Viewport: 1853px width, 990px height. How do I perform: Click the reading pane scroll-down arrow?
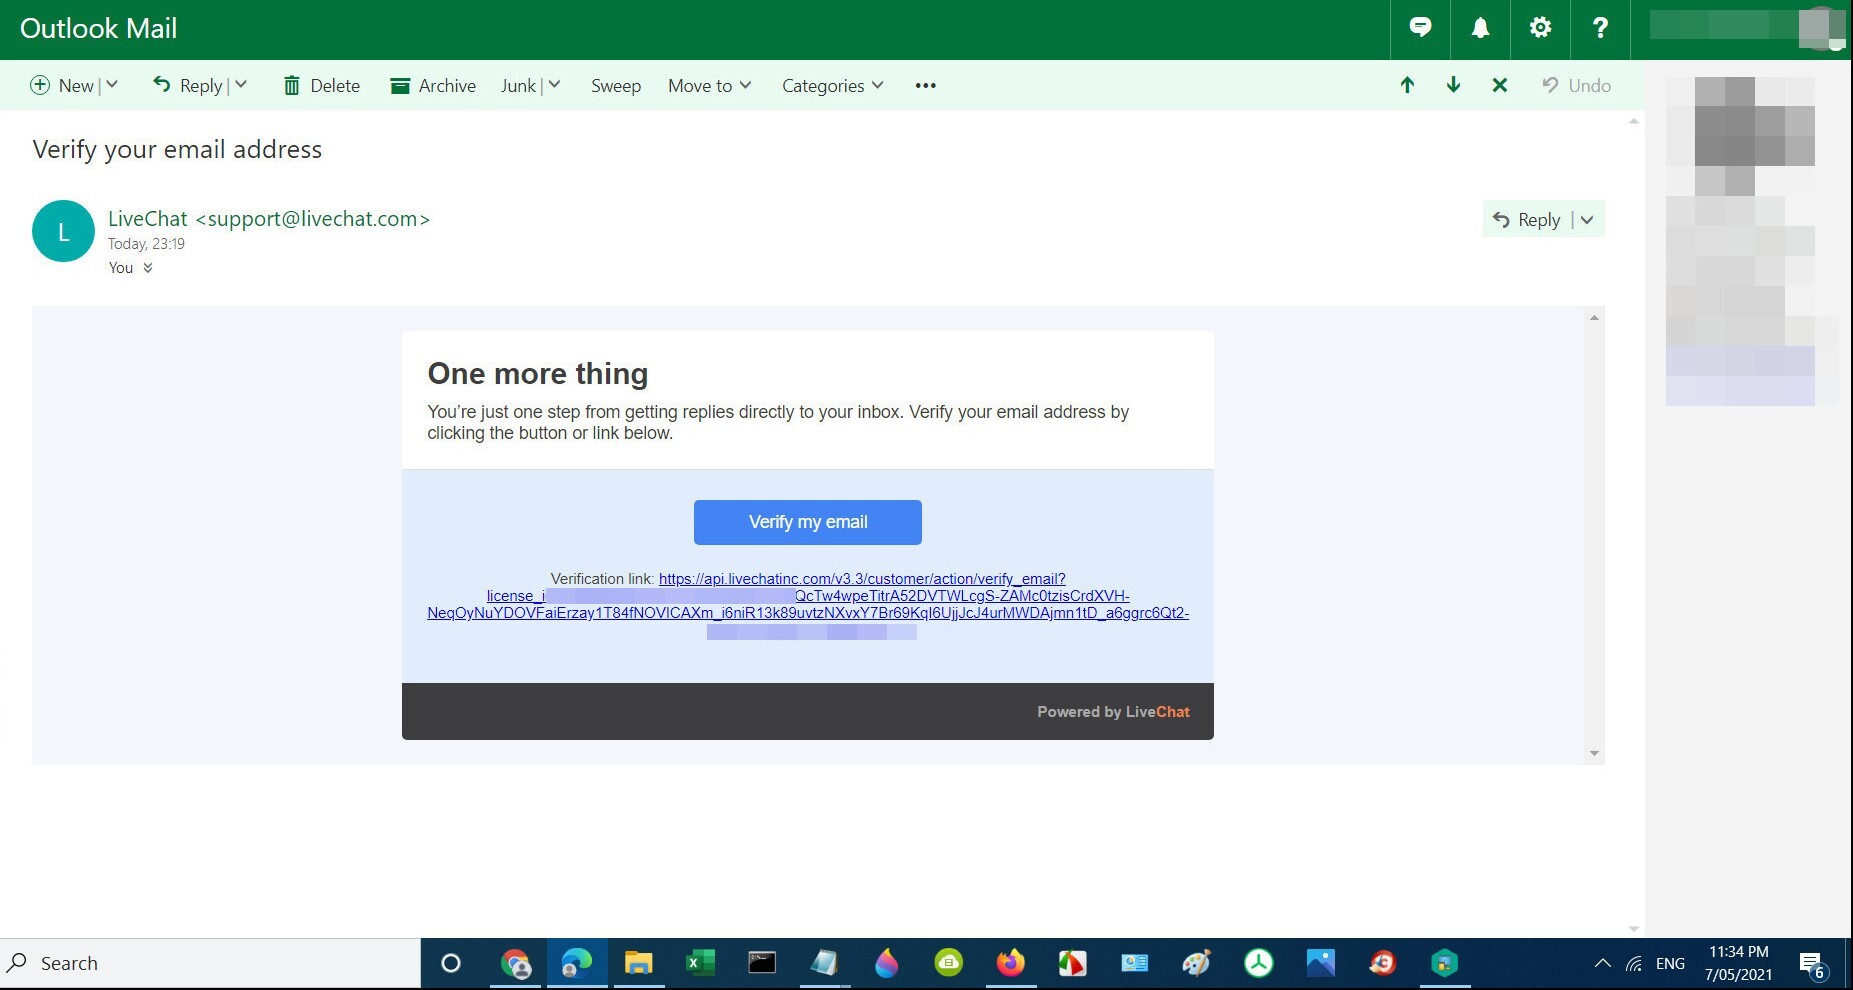1594,754
